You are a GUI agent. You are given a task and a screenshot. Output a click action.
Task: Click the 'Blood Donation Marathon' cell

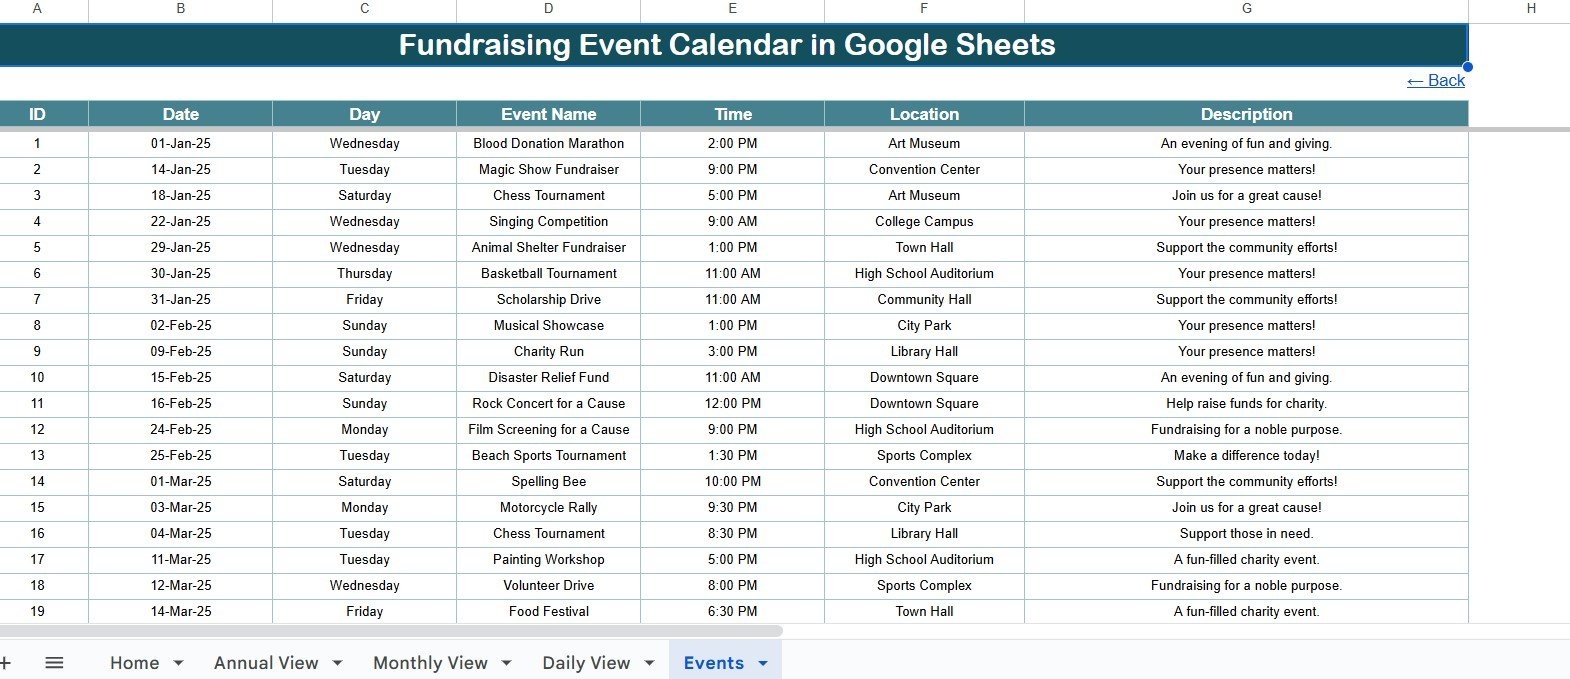coord(548,144)
